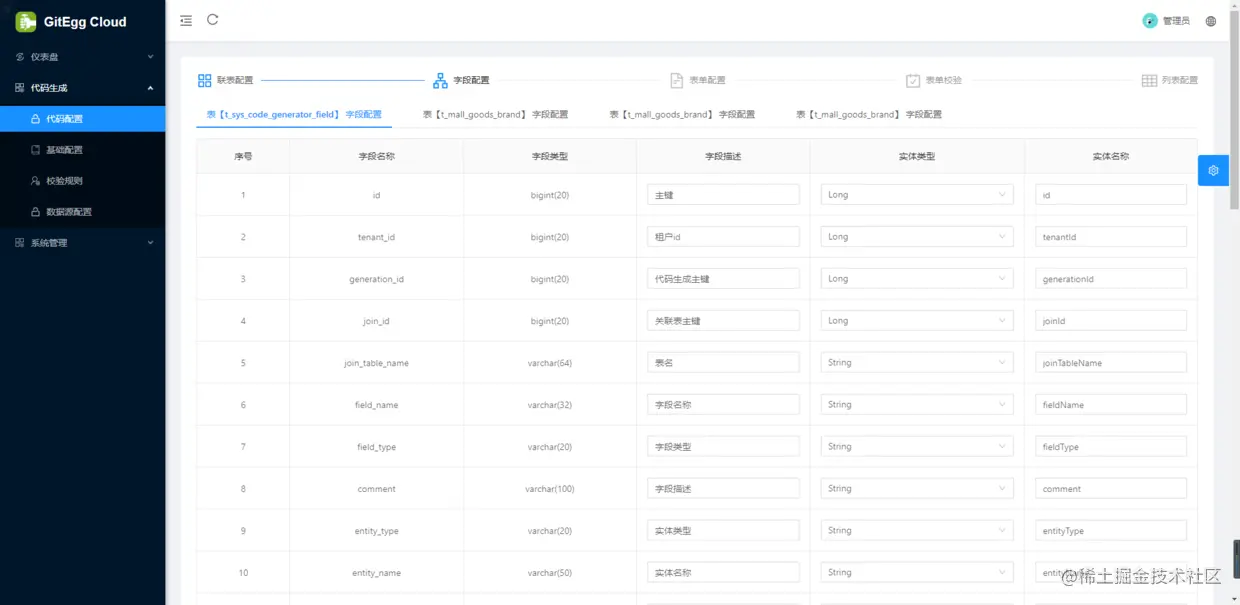Select the 字段配置 step icon
Screen dimensions: 1240x605
click(441, 80)
